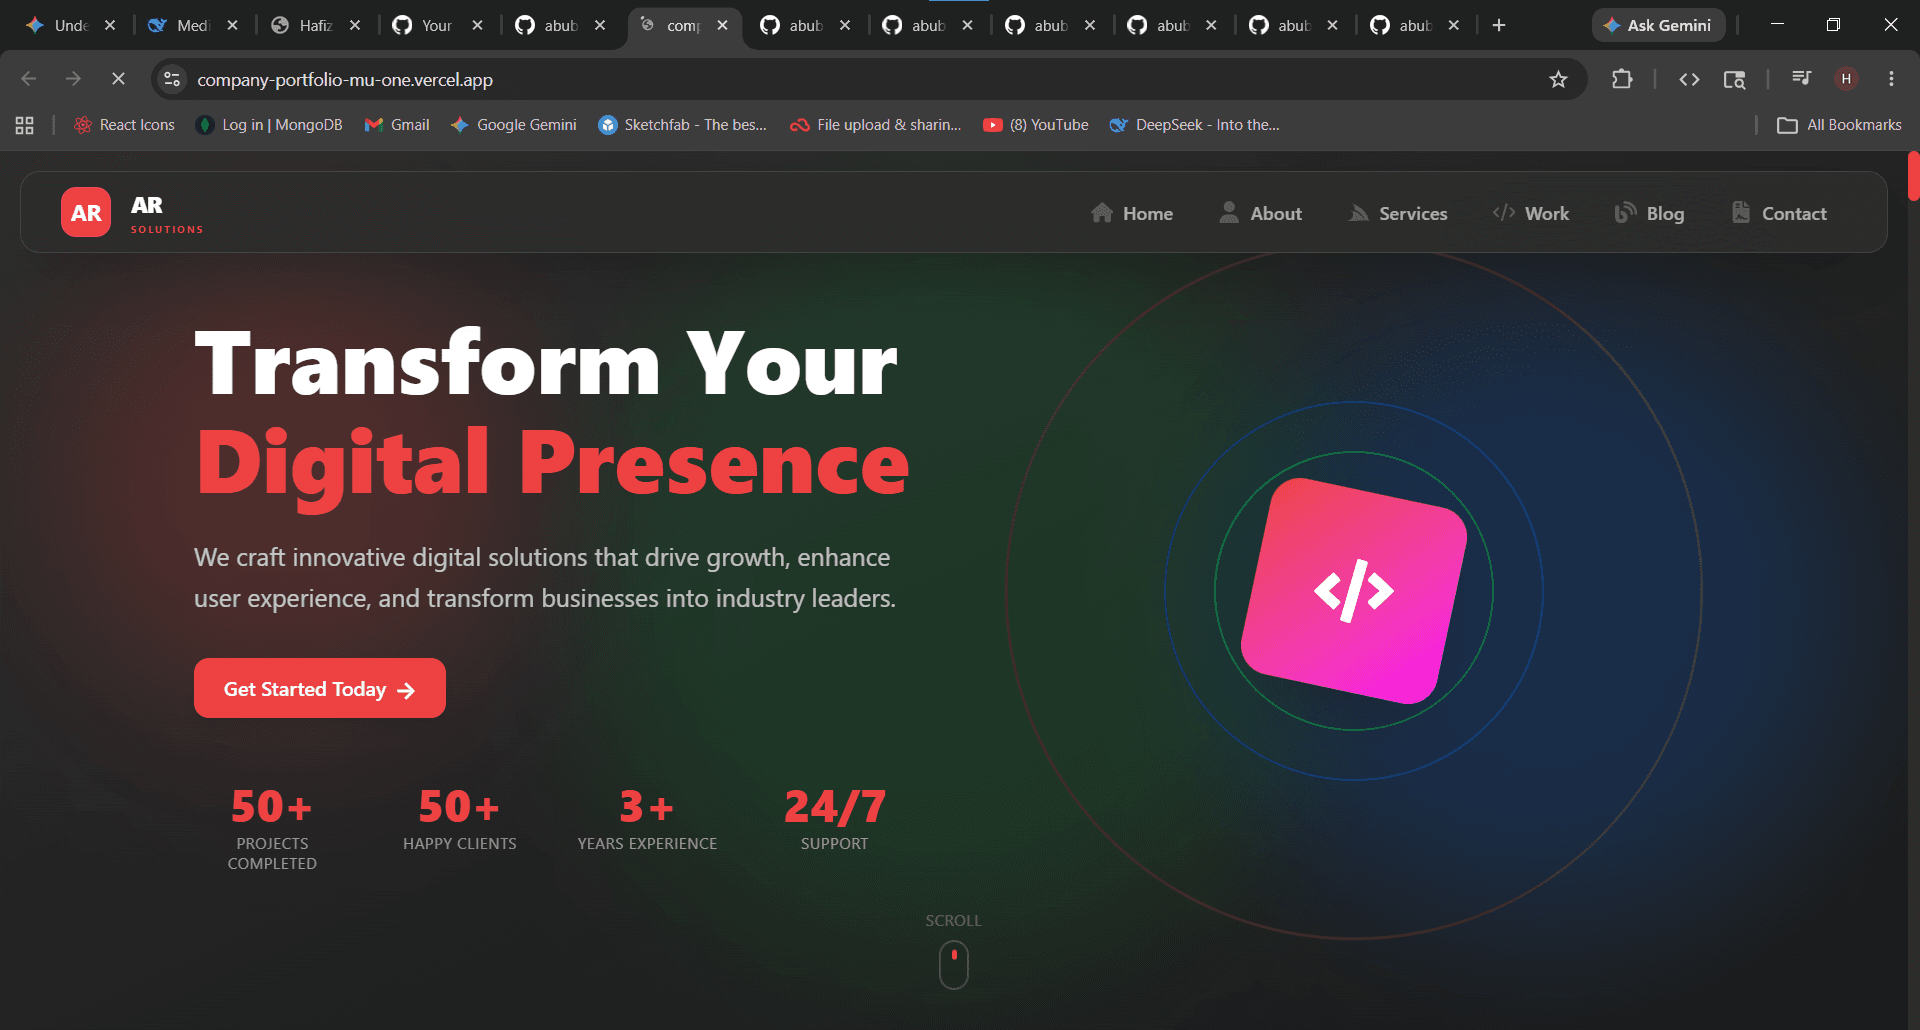Bookmark this tab with star
This screenshot has height=1030, width=1920.
[1558, 79]
